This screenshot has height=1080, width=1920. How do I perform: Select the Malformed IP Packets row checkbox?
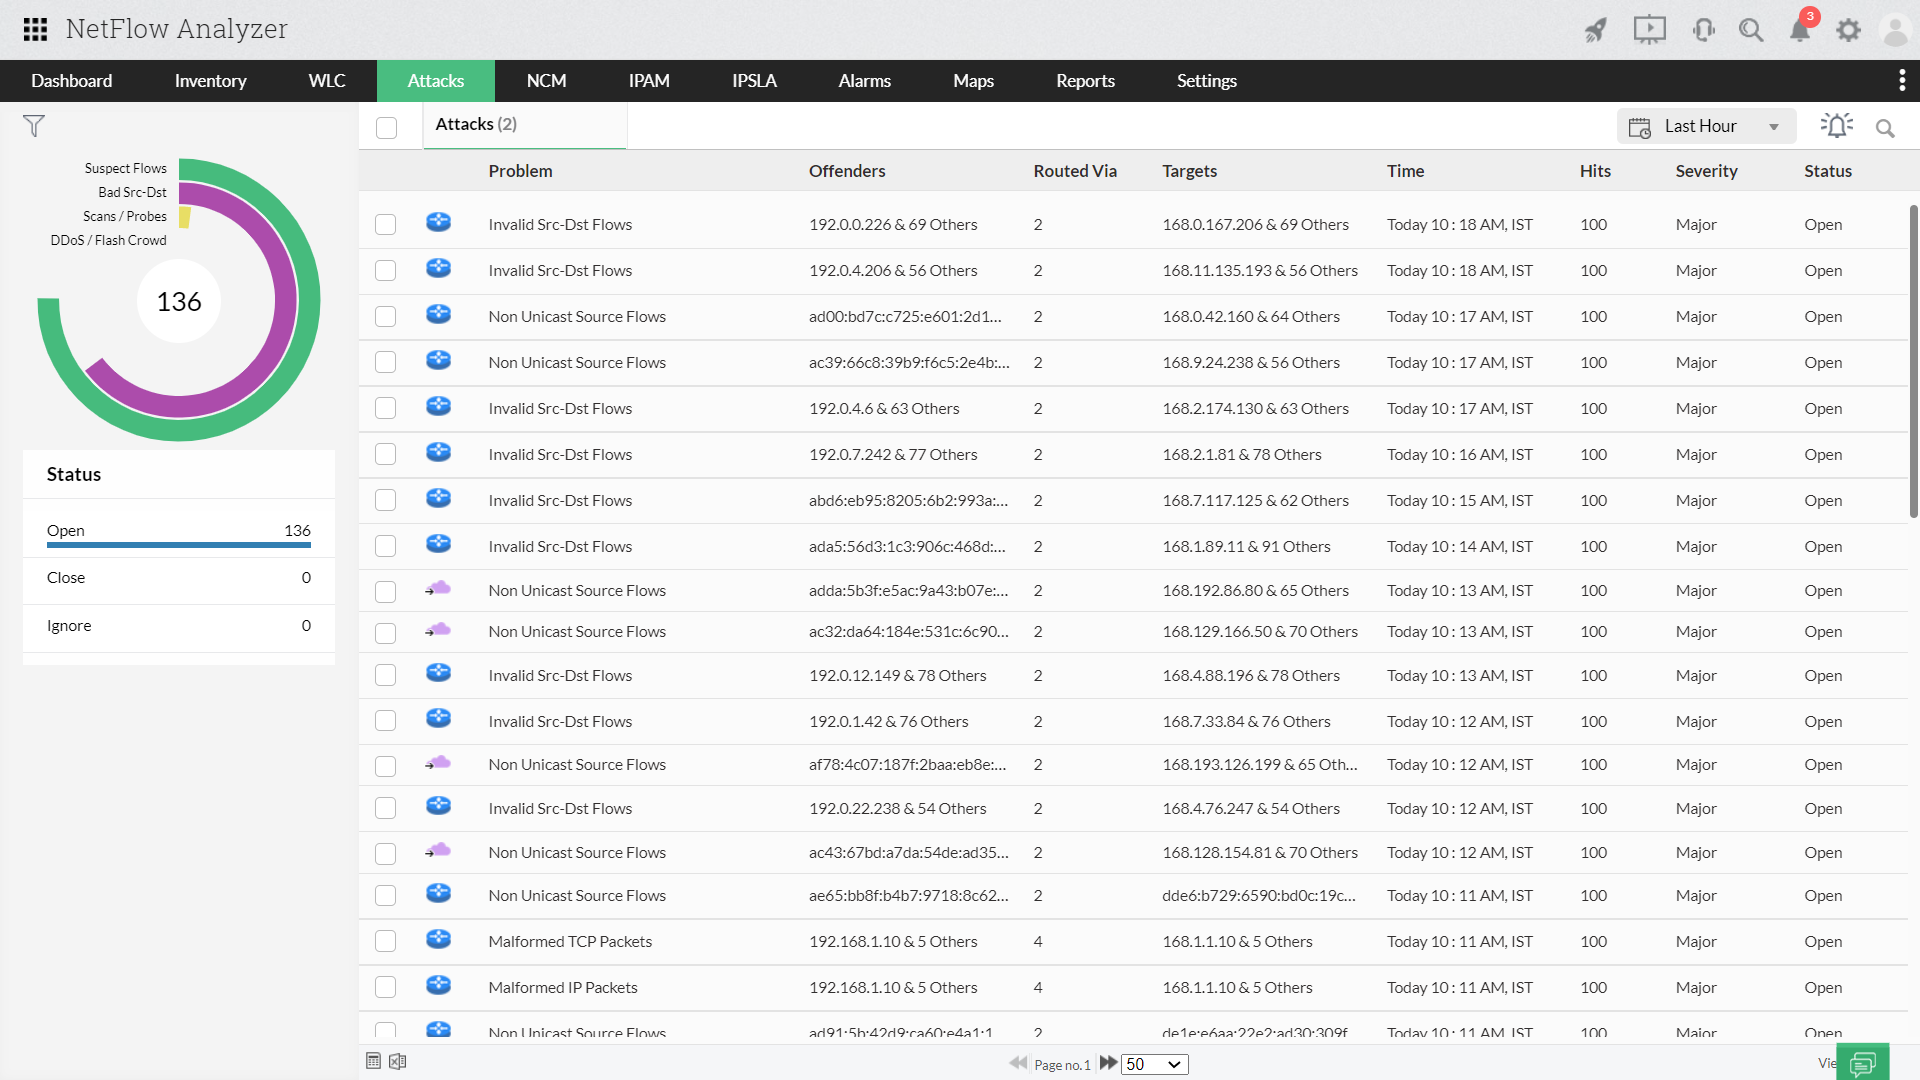(385, 987)
